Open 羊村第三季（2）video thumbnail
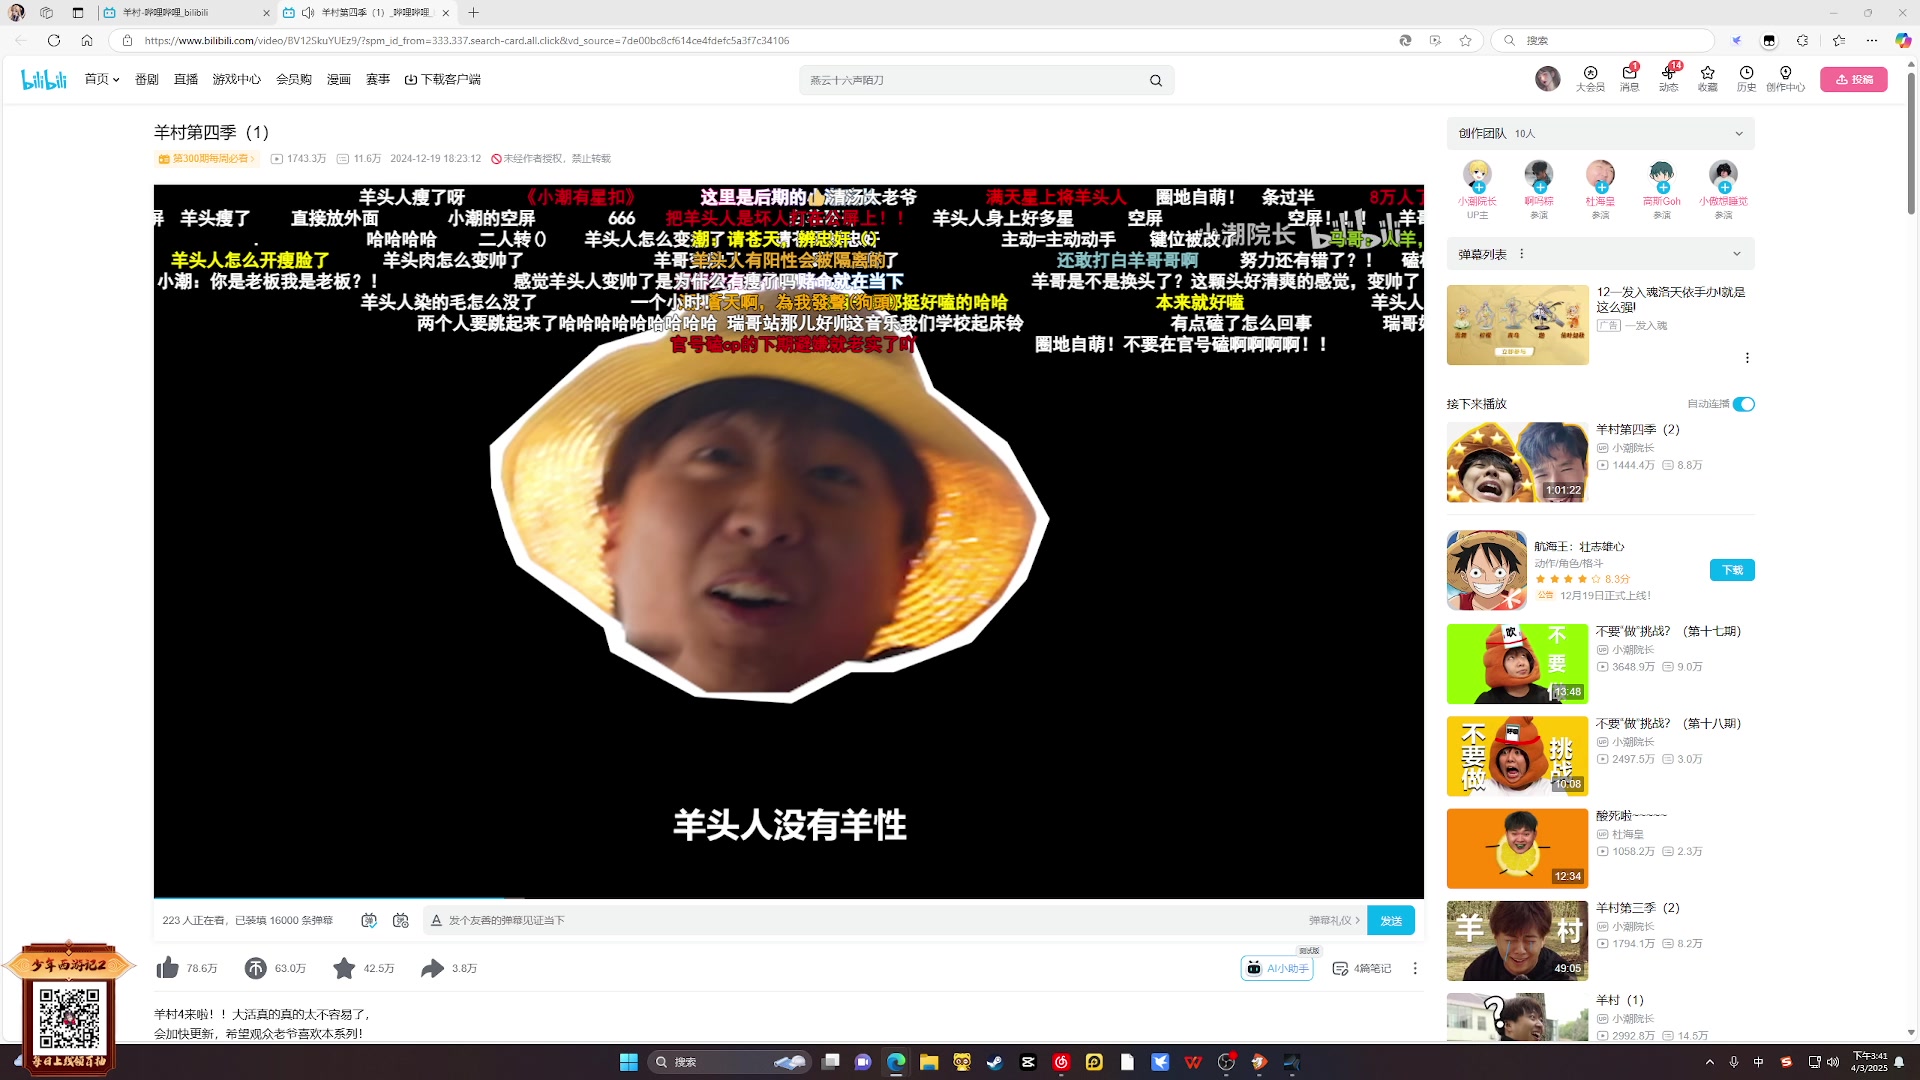 point(1517,941)
